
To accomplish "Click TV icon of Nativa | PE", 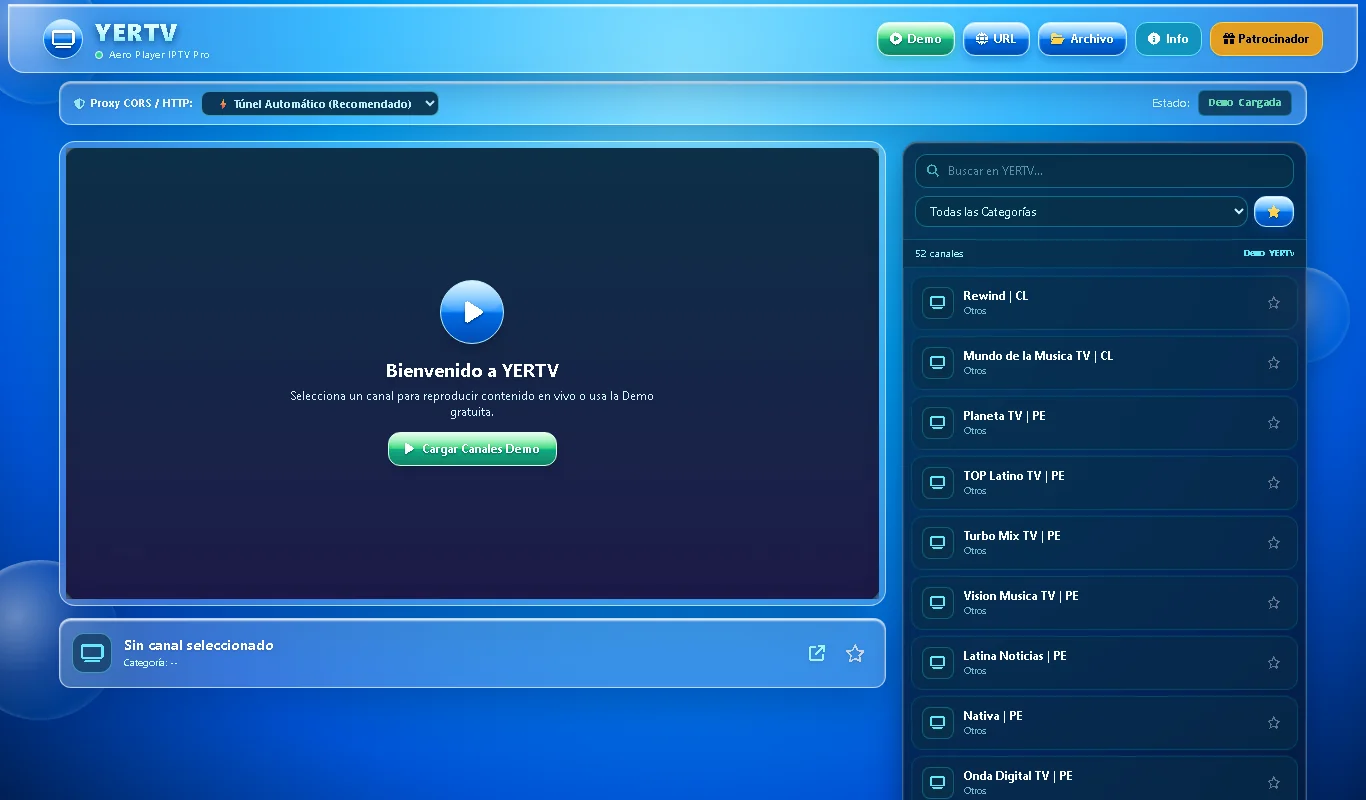I will (938, 723).
